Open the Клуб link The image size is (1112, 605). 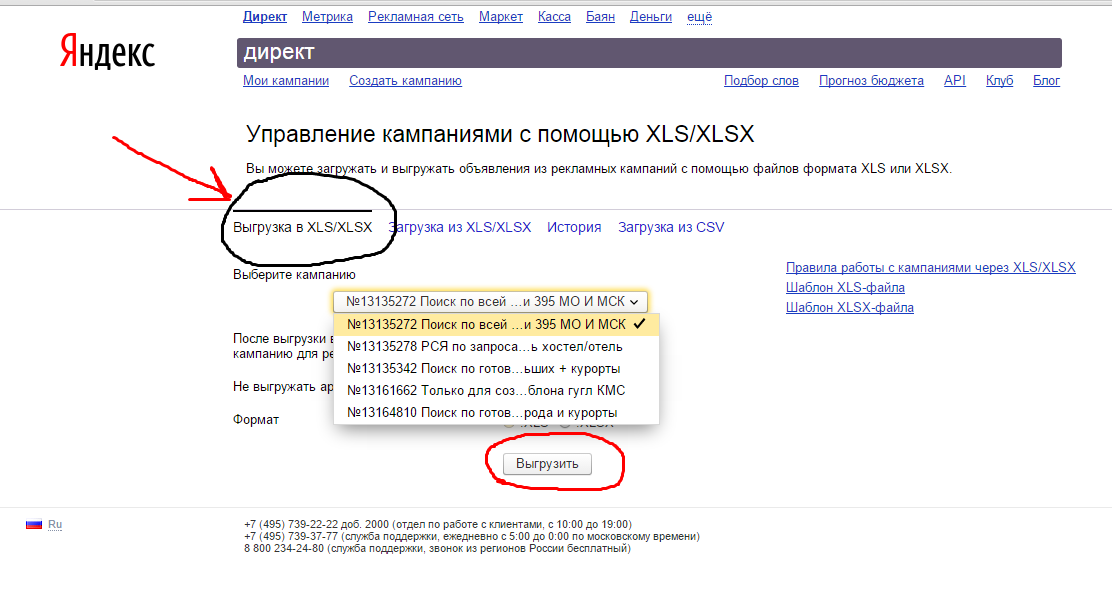[999, 80]
